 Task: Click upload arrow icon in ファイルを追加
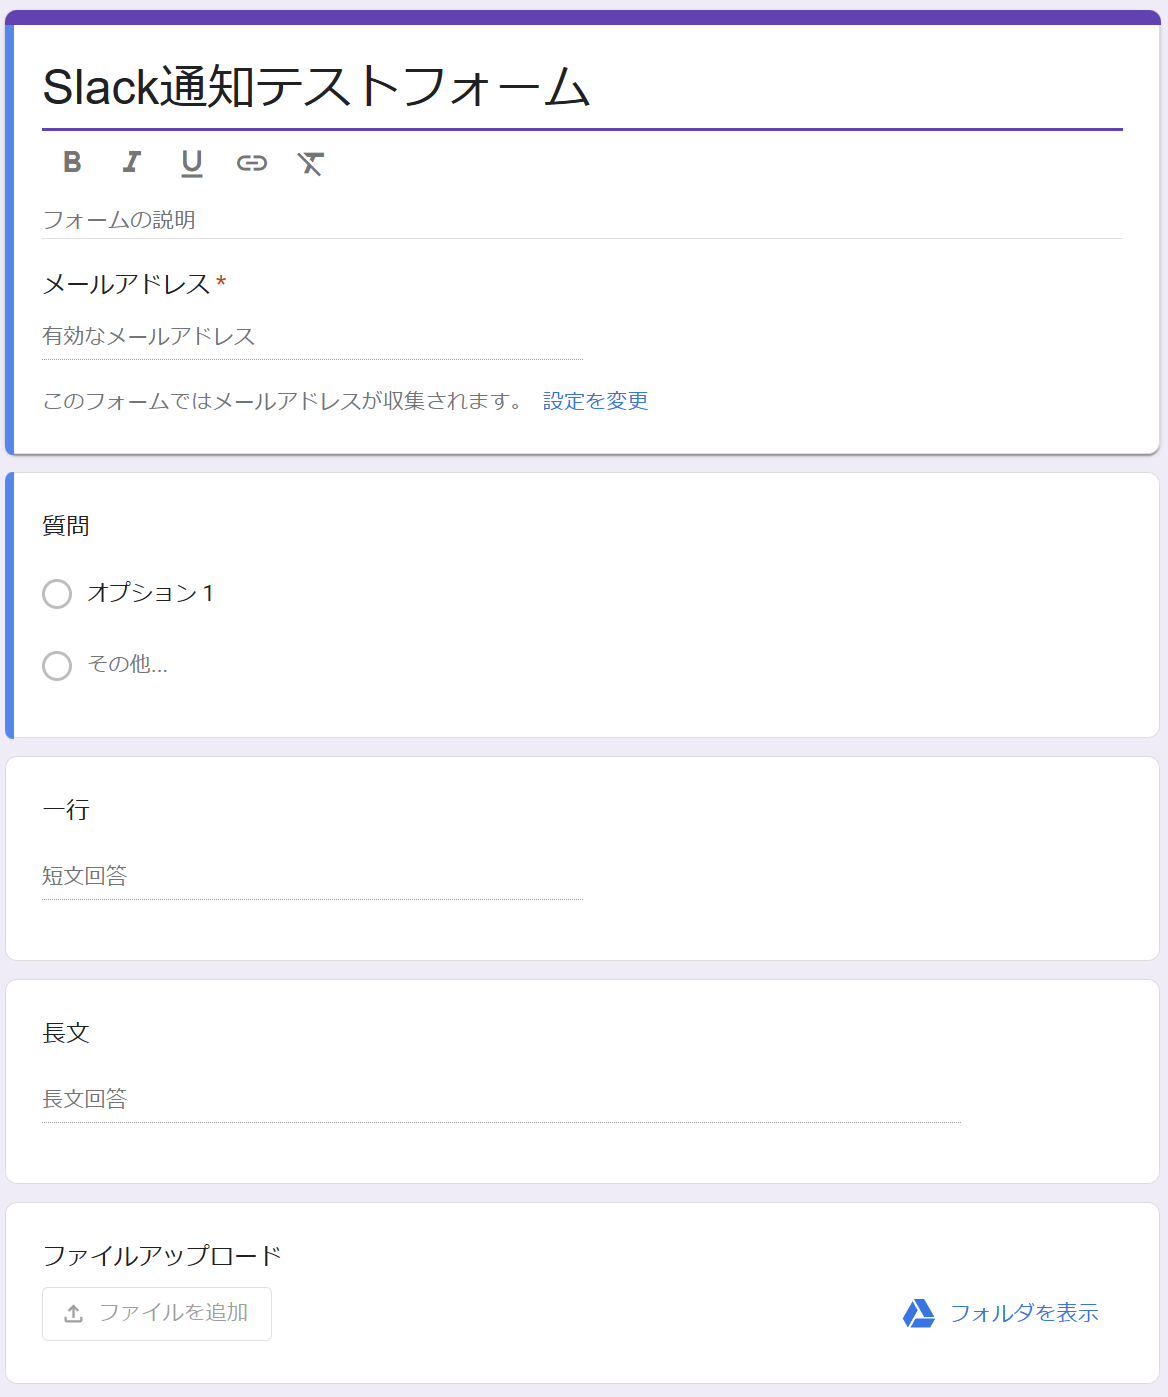pos(73,1314)
